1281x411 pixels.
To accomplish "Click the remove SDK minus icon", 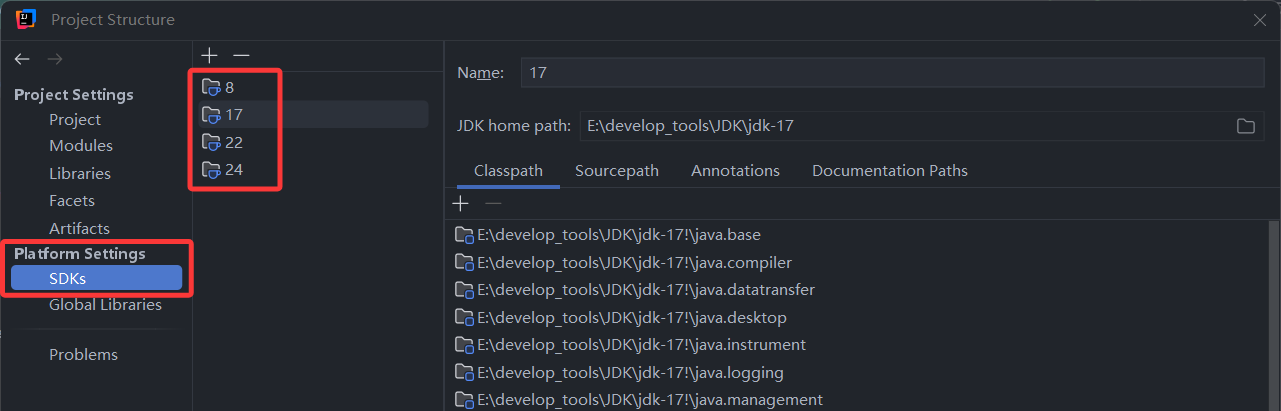I will [x=241, y=55].
